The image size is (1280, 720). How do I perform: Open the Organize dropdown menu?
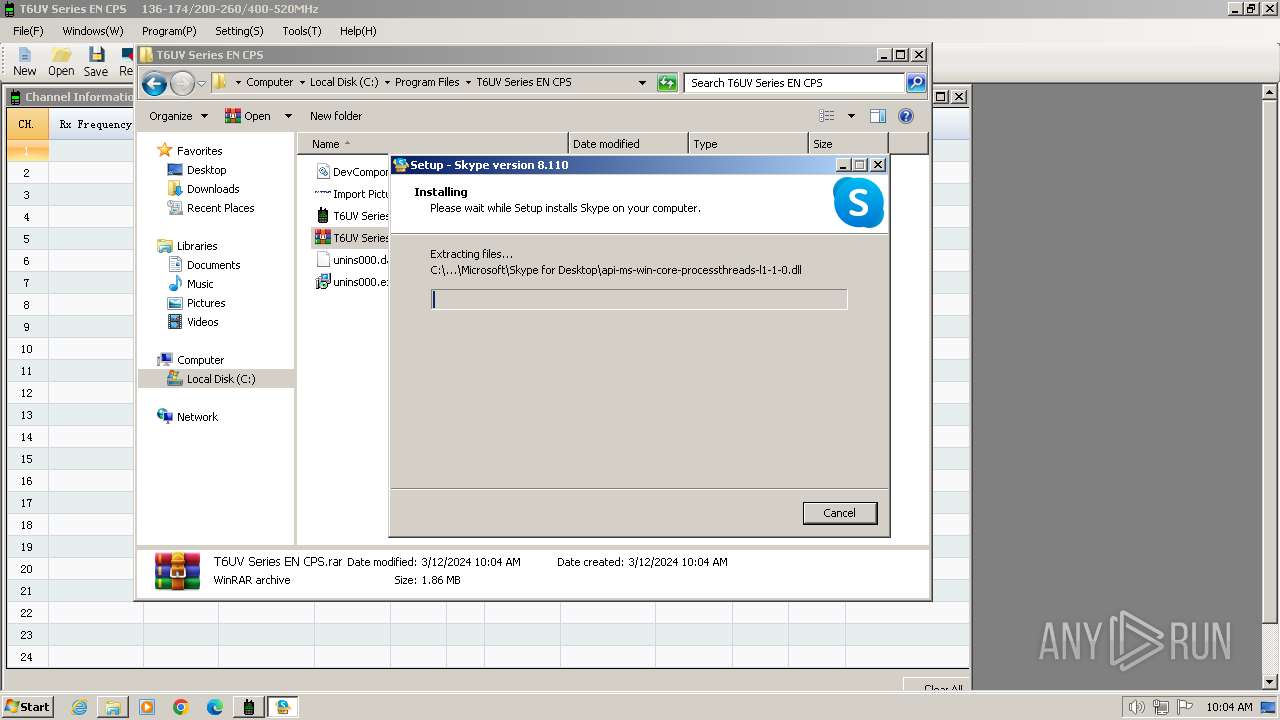178,116
